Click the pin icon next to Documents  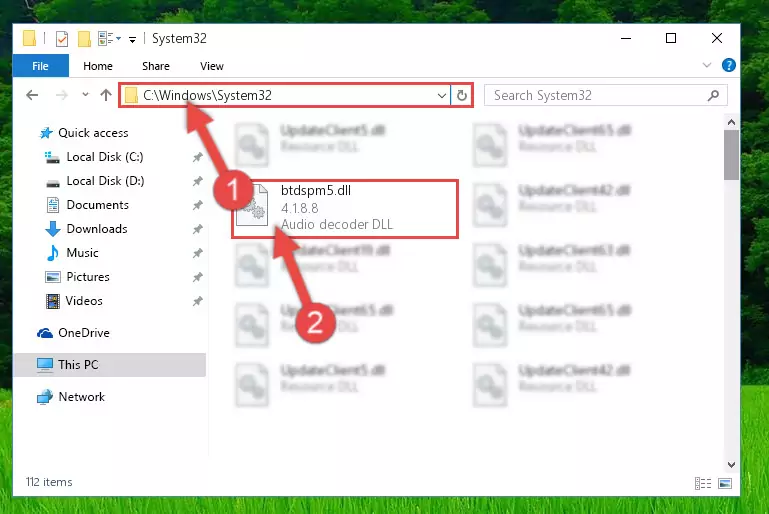197,206
